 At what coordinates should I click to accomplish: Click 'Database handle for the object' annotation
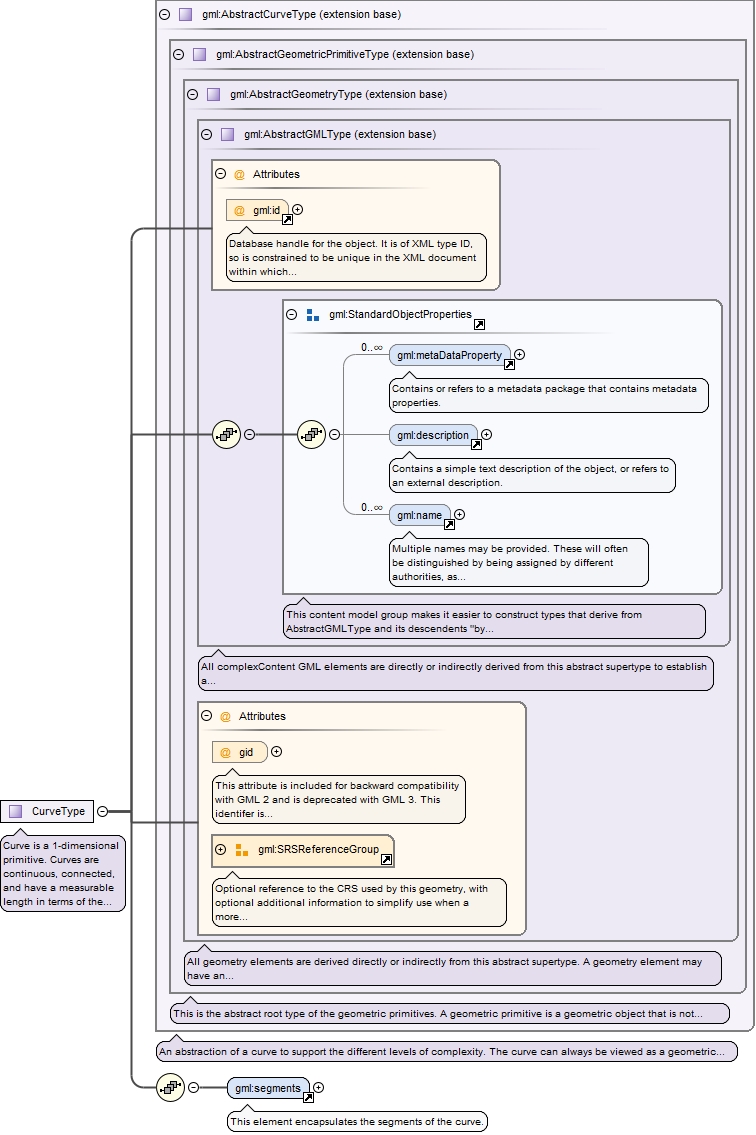tap(356, 258)
